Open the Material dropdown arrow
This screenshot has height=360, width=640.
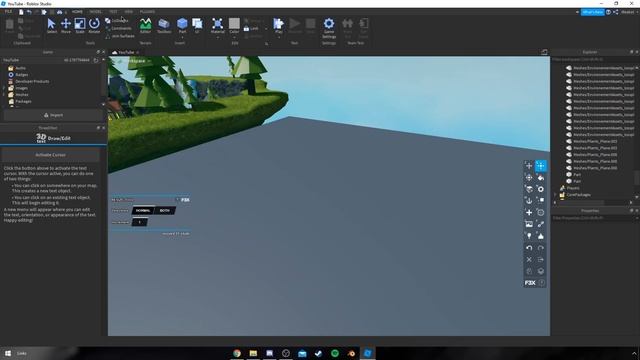218,37
